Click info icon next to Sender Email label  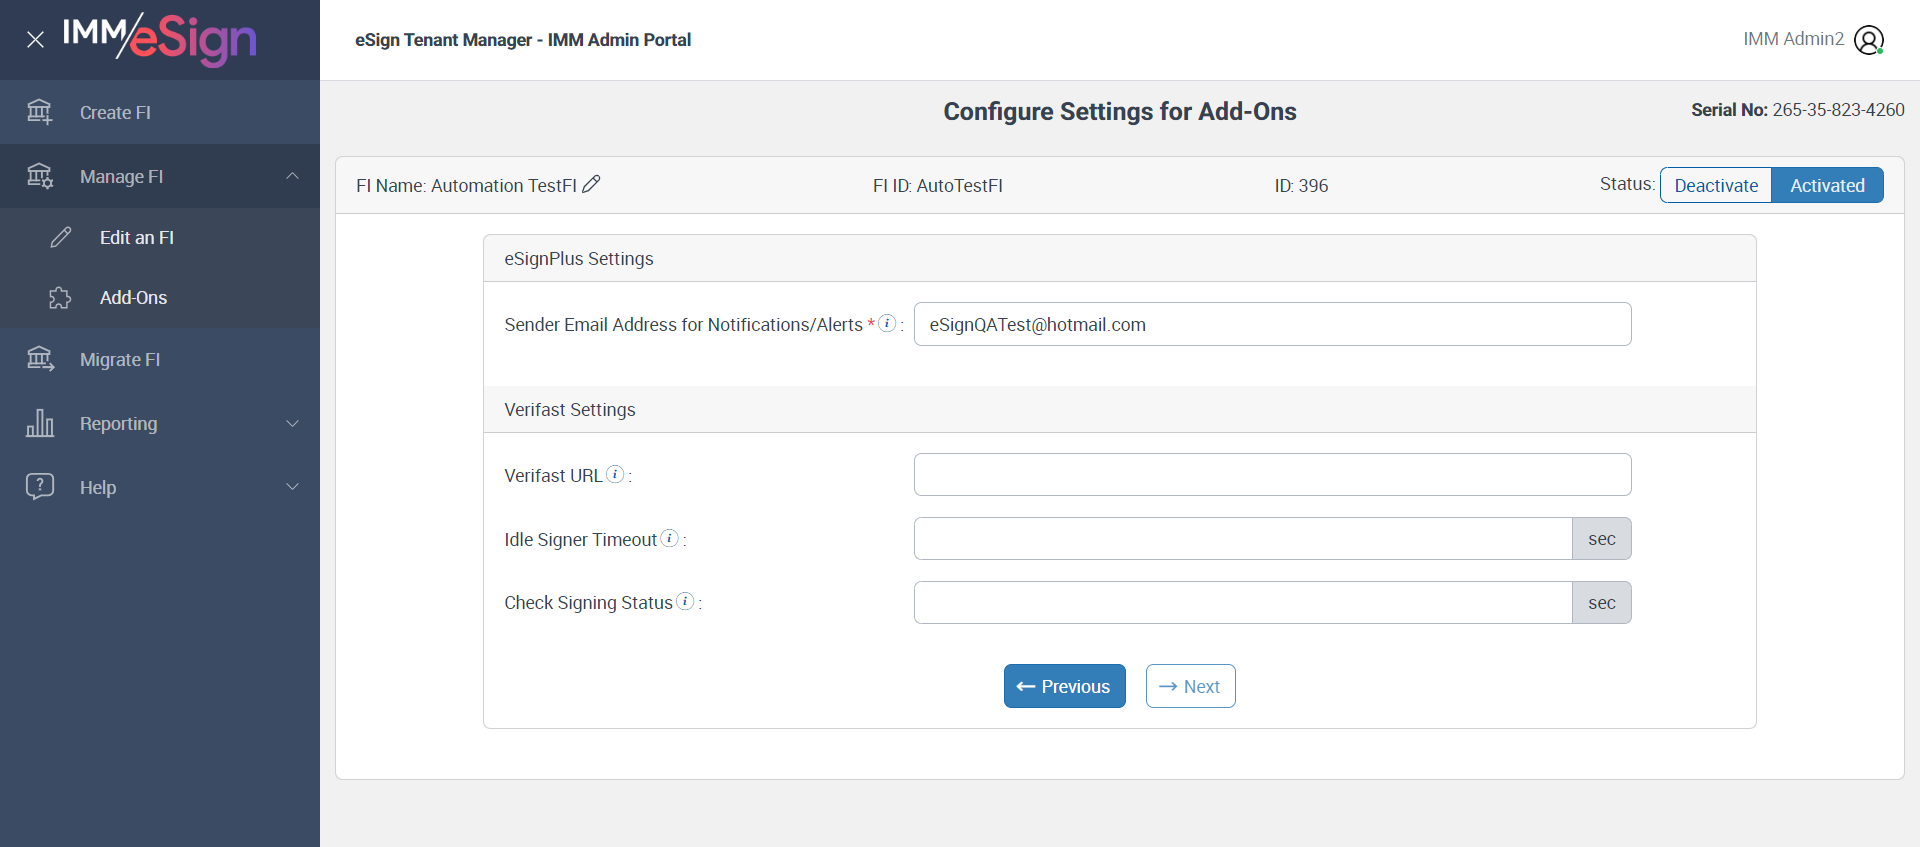[887, 323]
